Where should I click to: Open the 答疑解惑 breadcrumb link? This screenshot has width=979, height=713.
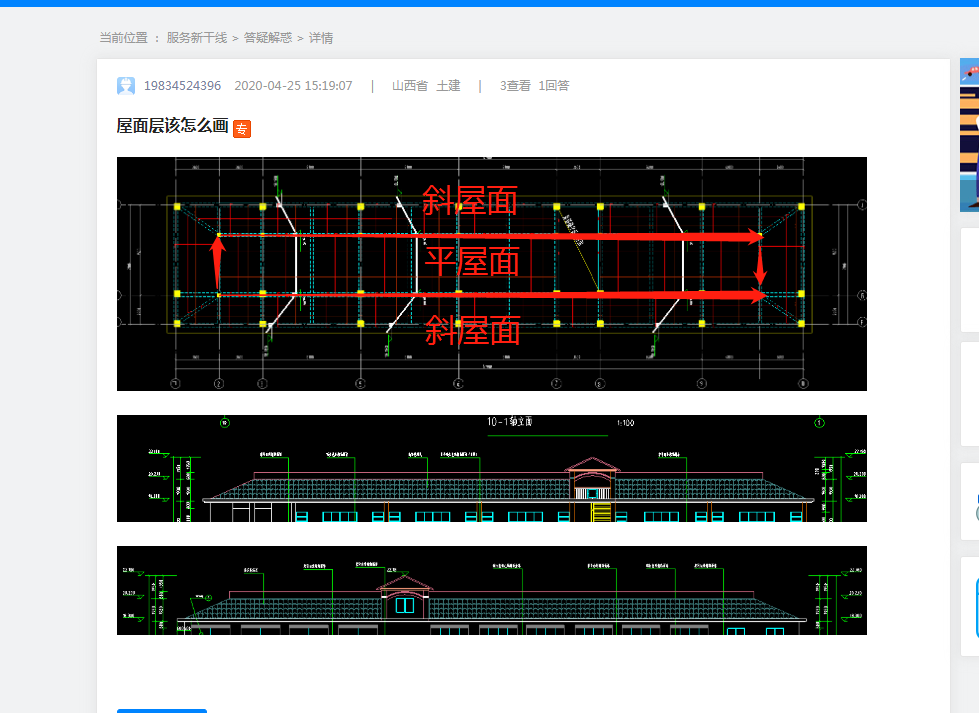click(268, 38)
